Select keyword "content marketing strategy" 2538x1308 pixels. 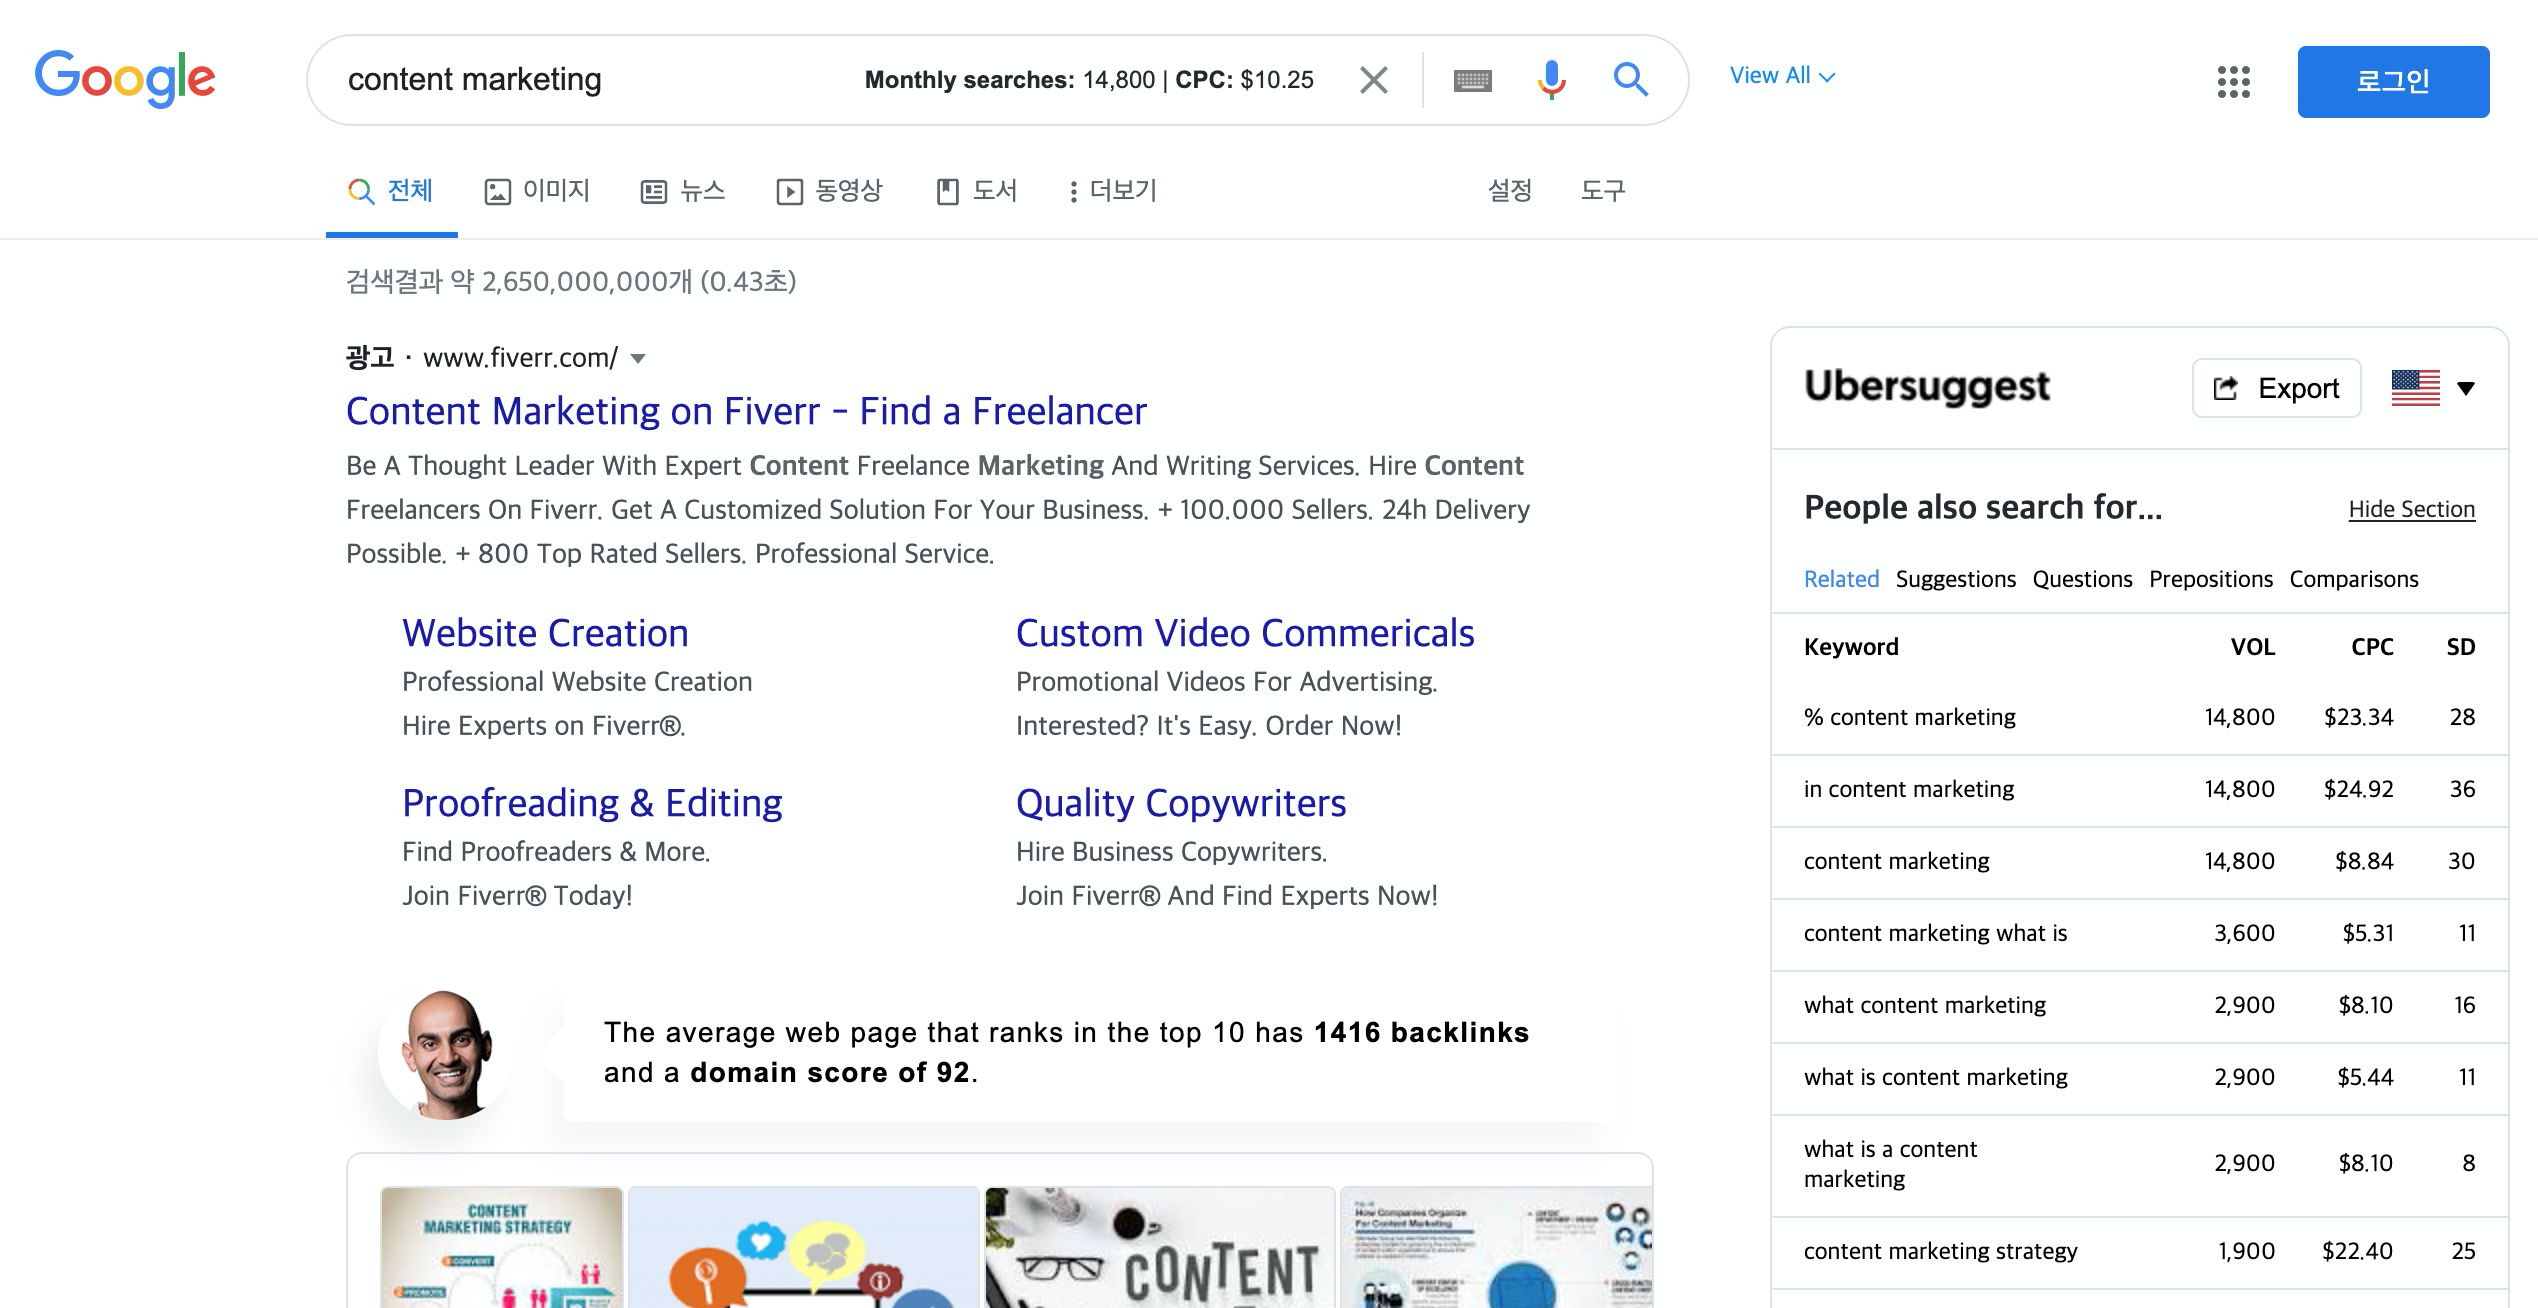point(1940,1251)
